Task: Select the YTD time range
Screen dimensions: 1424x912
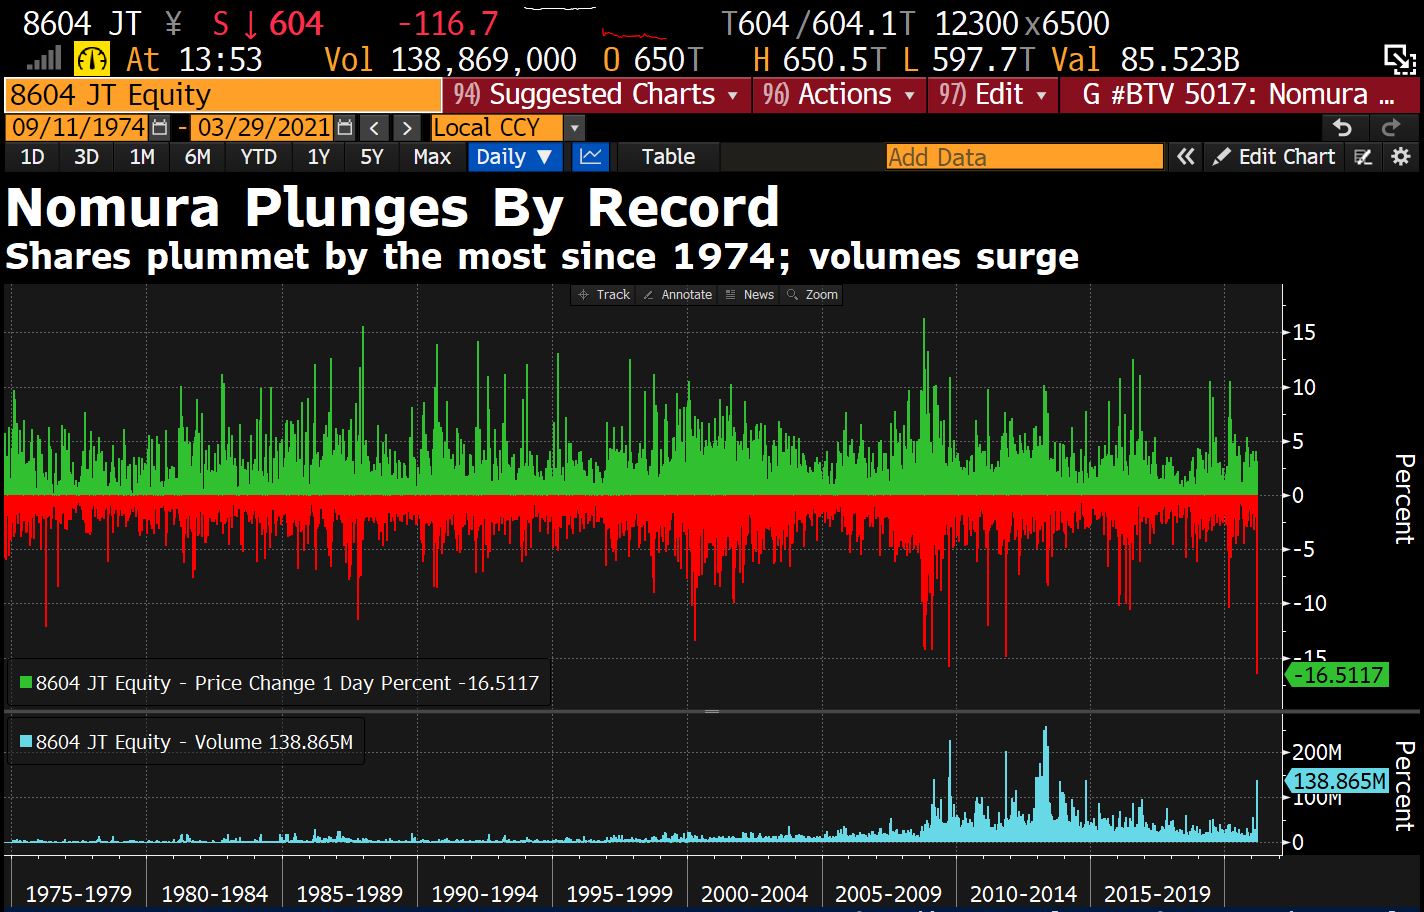Action: click(x=259, y=157)
